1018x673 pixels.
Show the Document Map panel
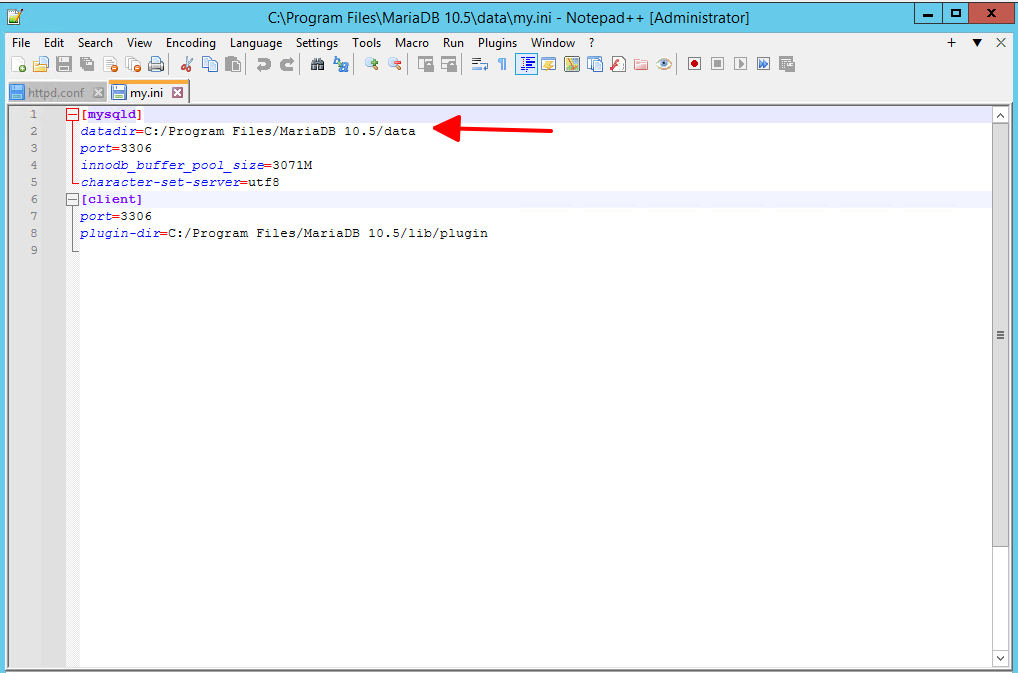(572, 64)
